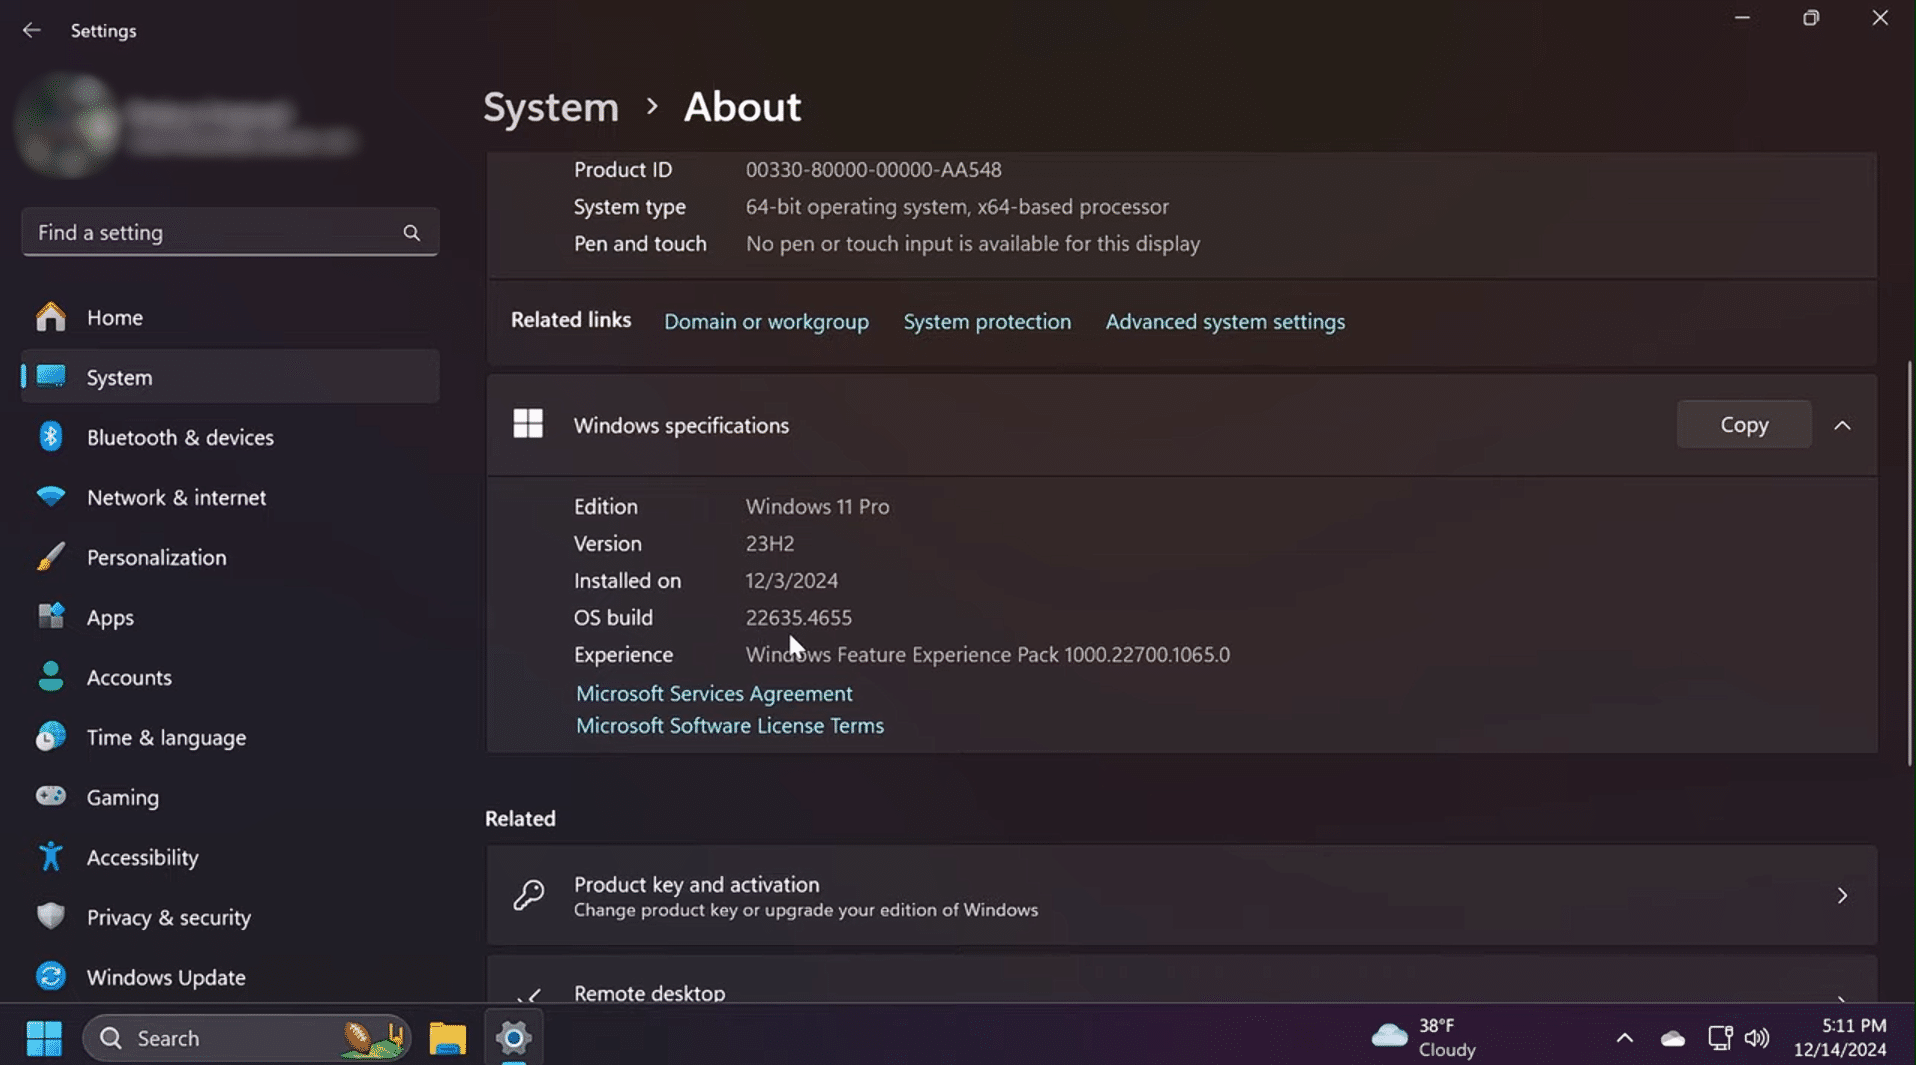This screenshot has width=1916, height=1065.
Task: Click the Accounts person icon
Action: 50,677
